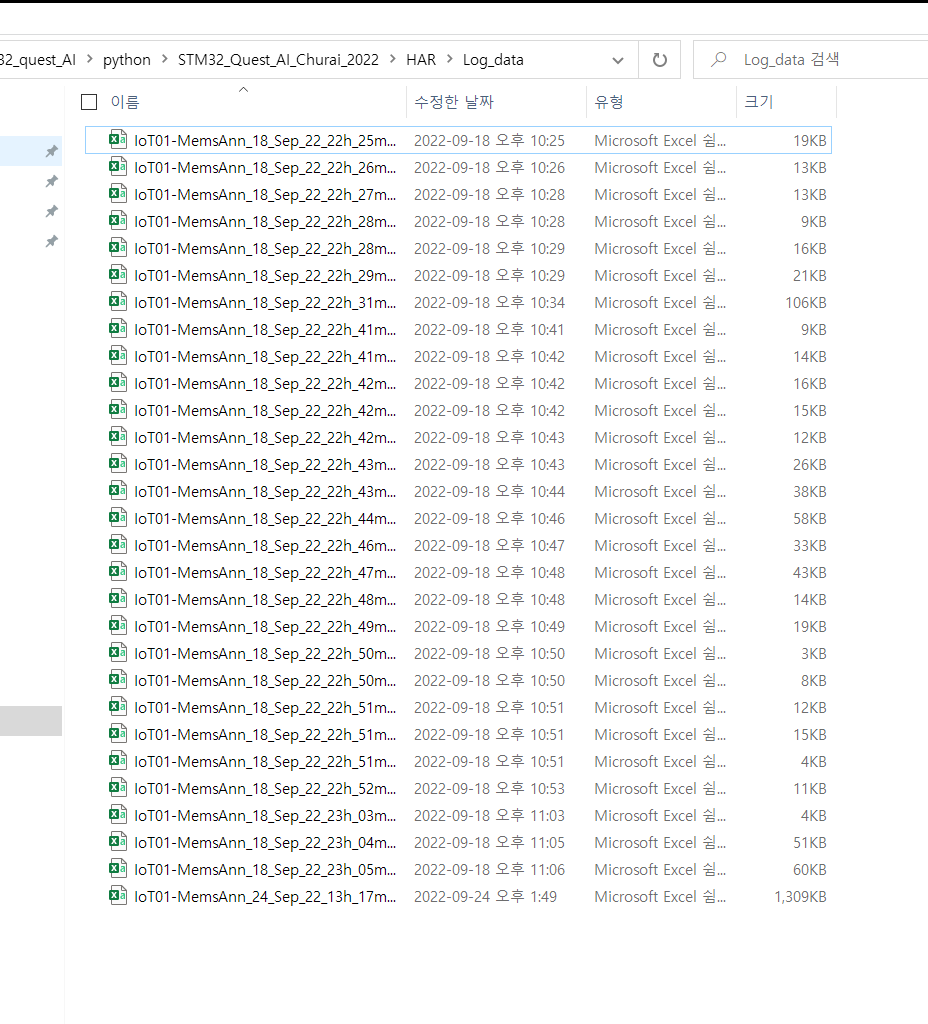The width and height of the screenshot is (928, 1024).
Task: Click the type cell in the 23h_04m row
Action: click(660, 842)
